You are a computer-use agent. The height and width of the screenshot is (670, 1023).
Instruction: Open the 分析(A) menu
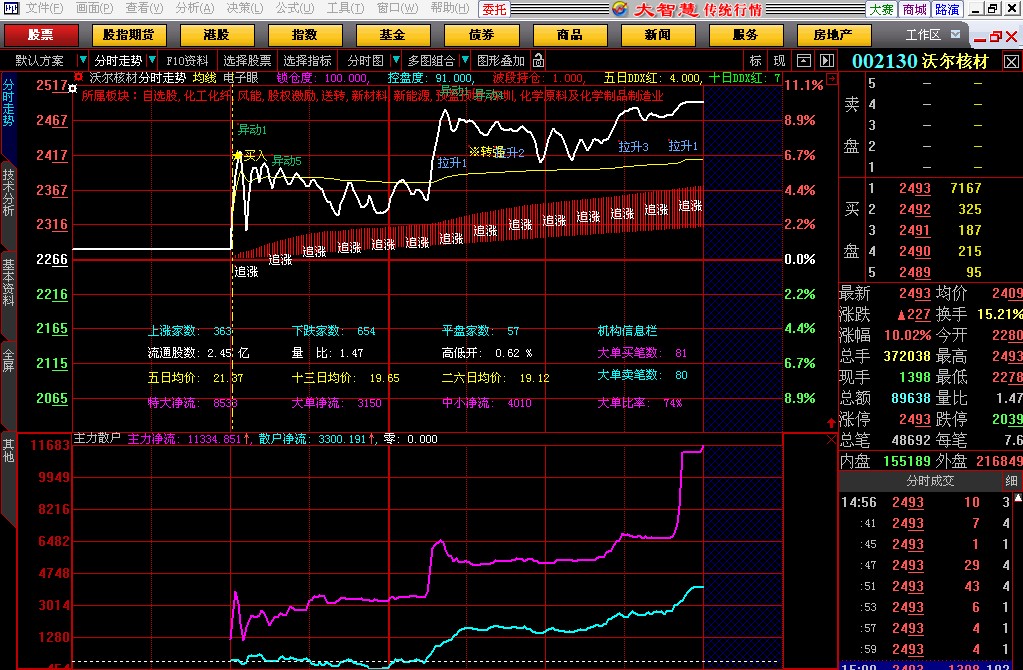[x=194, y=8]
